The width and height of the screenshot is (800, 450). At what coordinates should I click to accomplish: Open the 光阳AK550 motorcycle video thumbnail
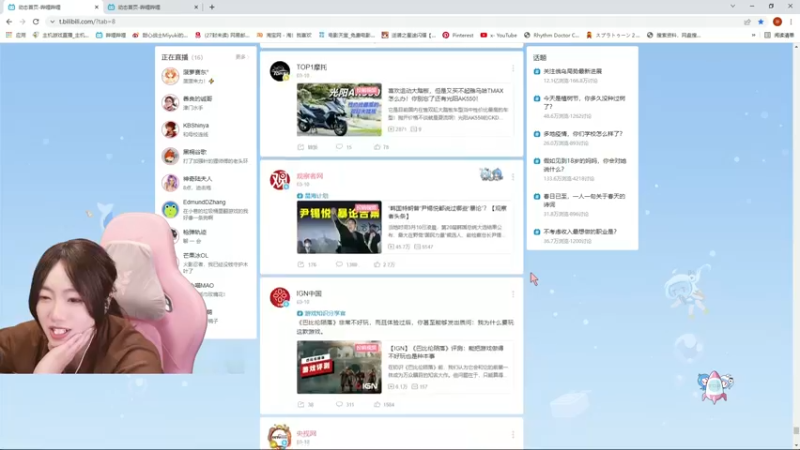[x=339, y=110]
